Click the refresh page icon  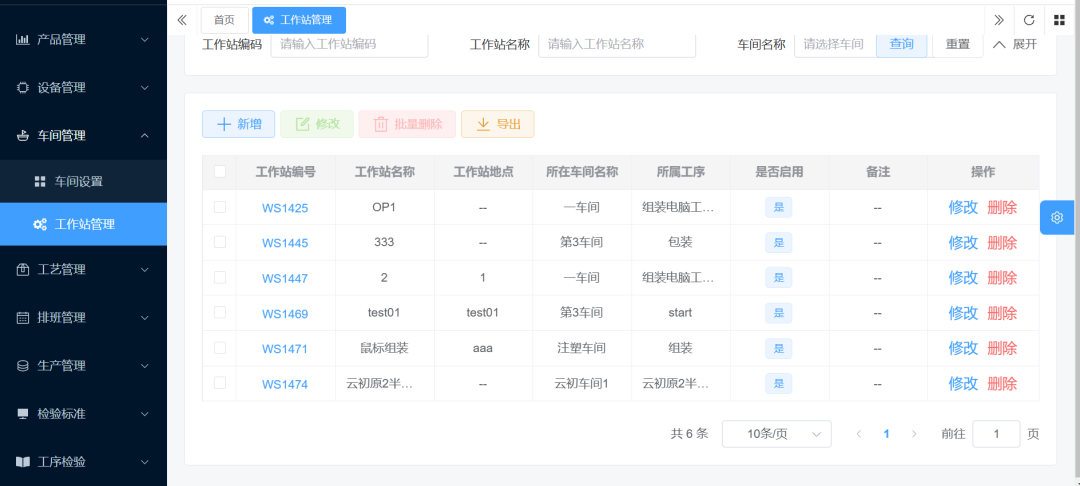1028,20
